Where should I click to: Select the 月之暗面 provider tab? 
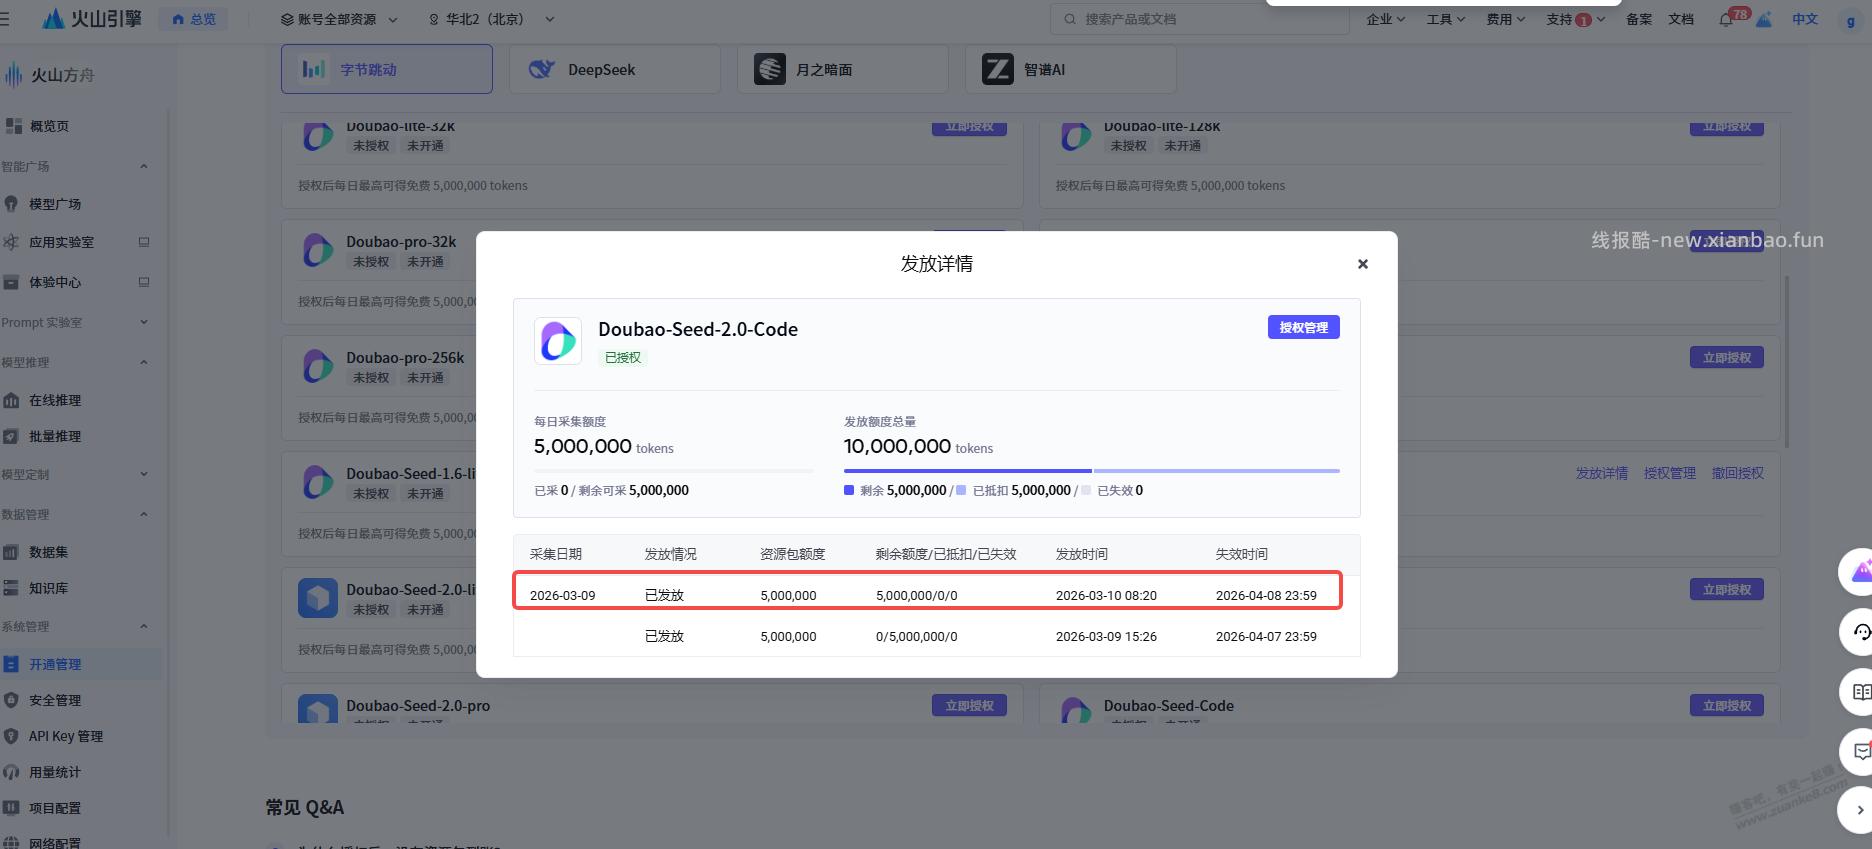tap(843, 69)
